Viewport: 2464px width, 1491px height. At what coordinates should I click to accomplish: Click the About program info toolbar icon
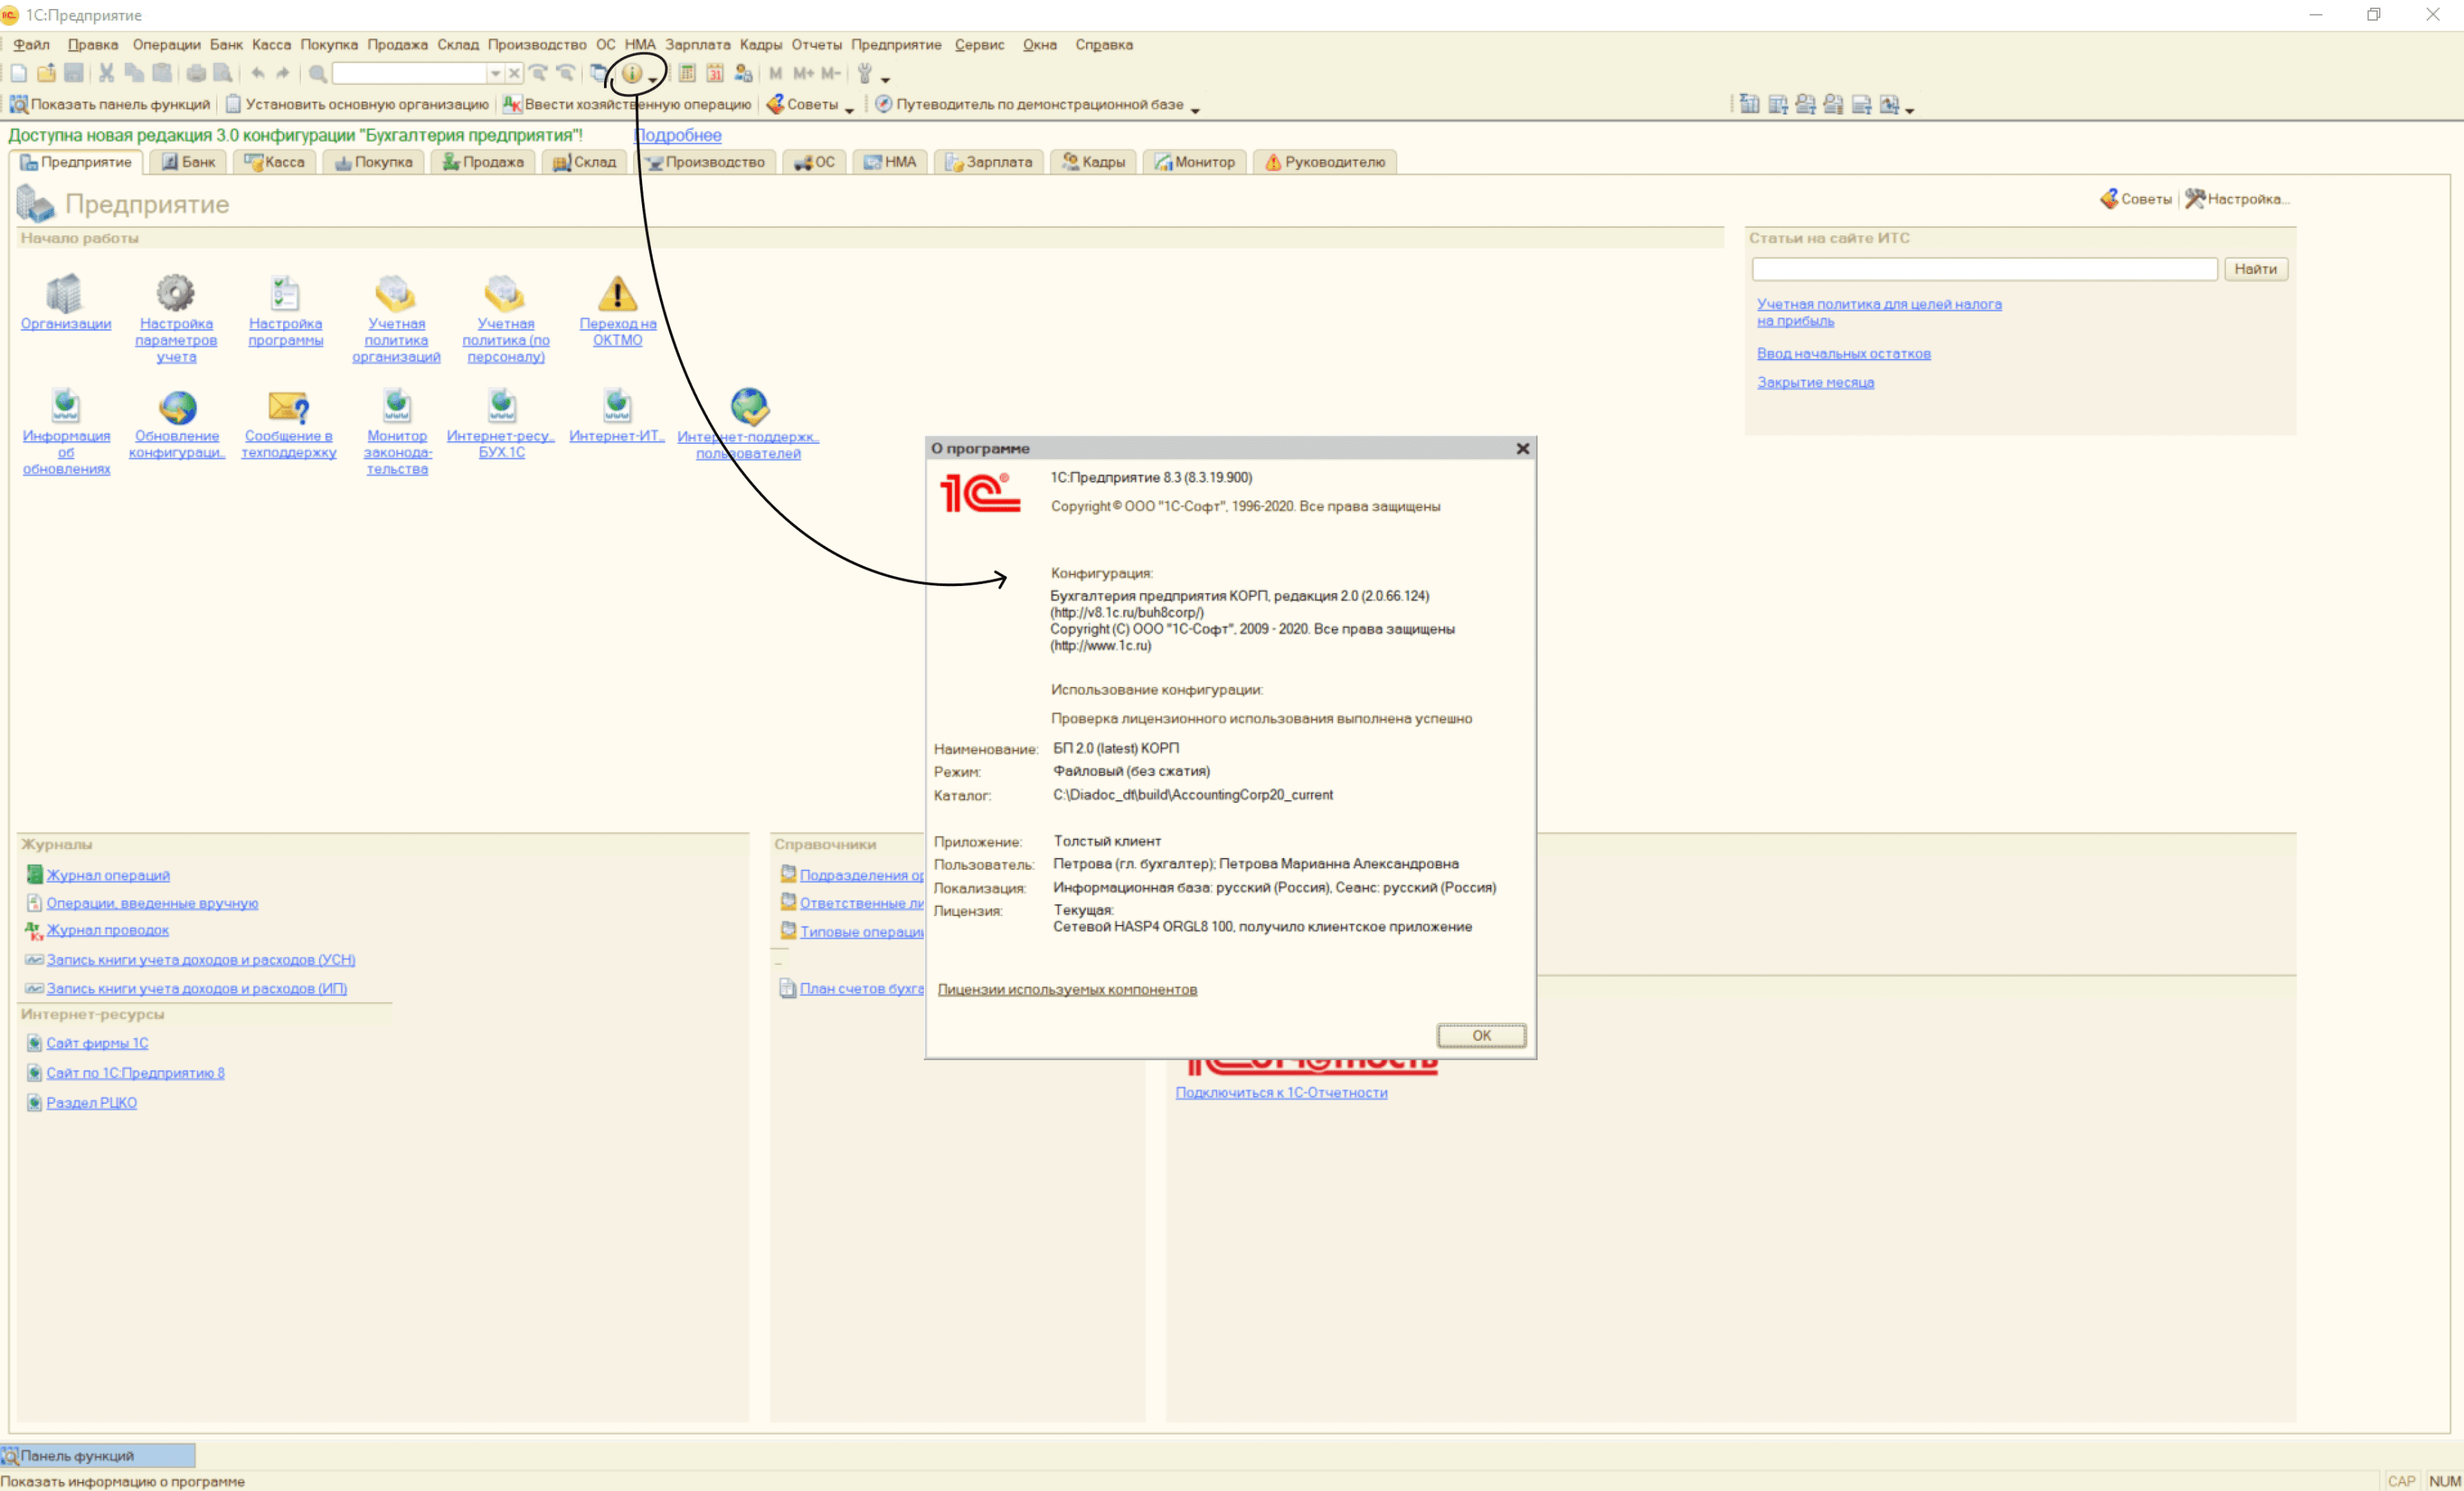pos(632,73)
